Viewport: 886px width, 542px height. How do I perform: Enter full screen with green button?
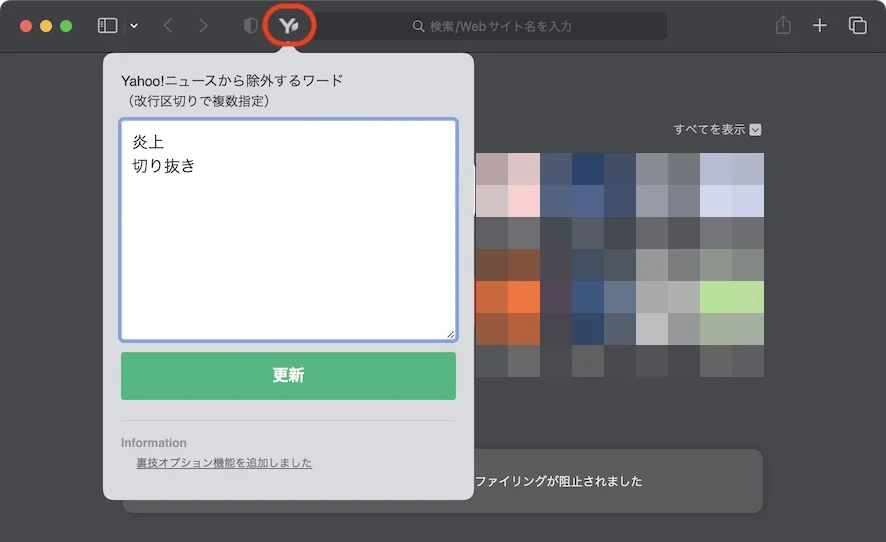66,26
